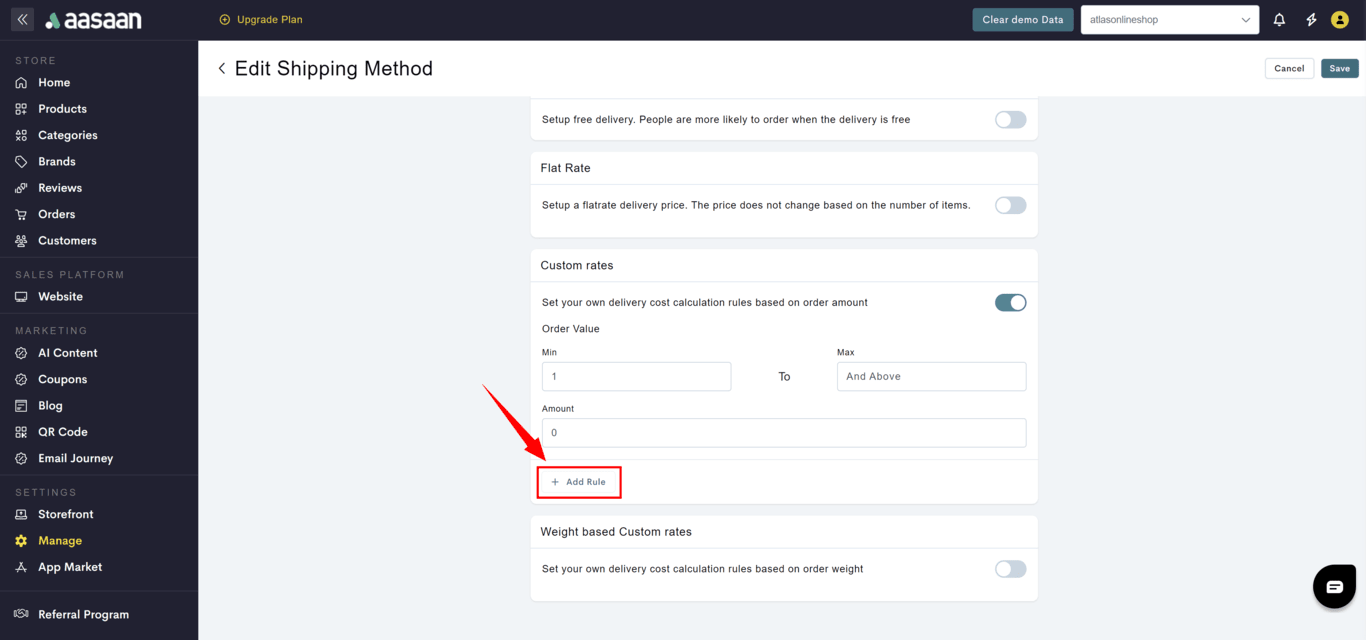This screenshot has height=640, width=1366.
Task: Open the App Market menu item
Action: click(70, 567)
